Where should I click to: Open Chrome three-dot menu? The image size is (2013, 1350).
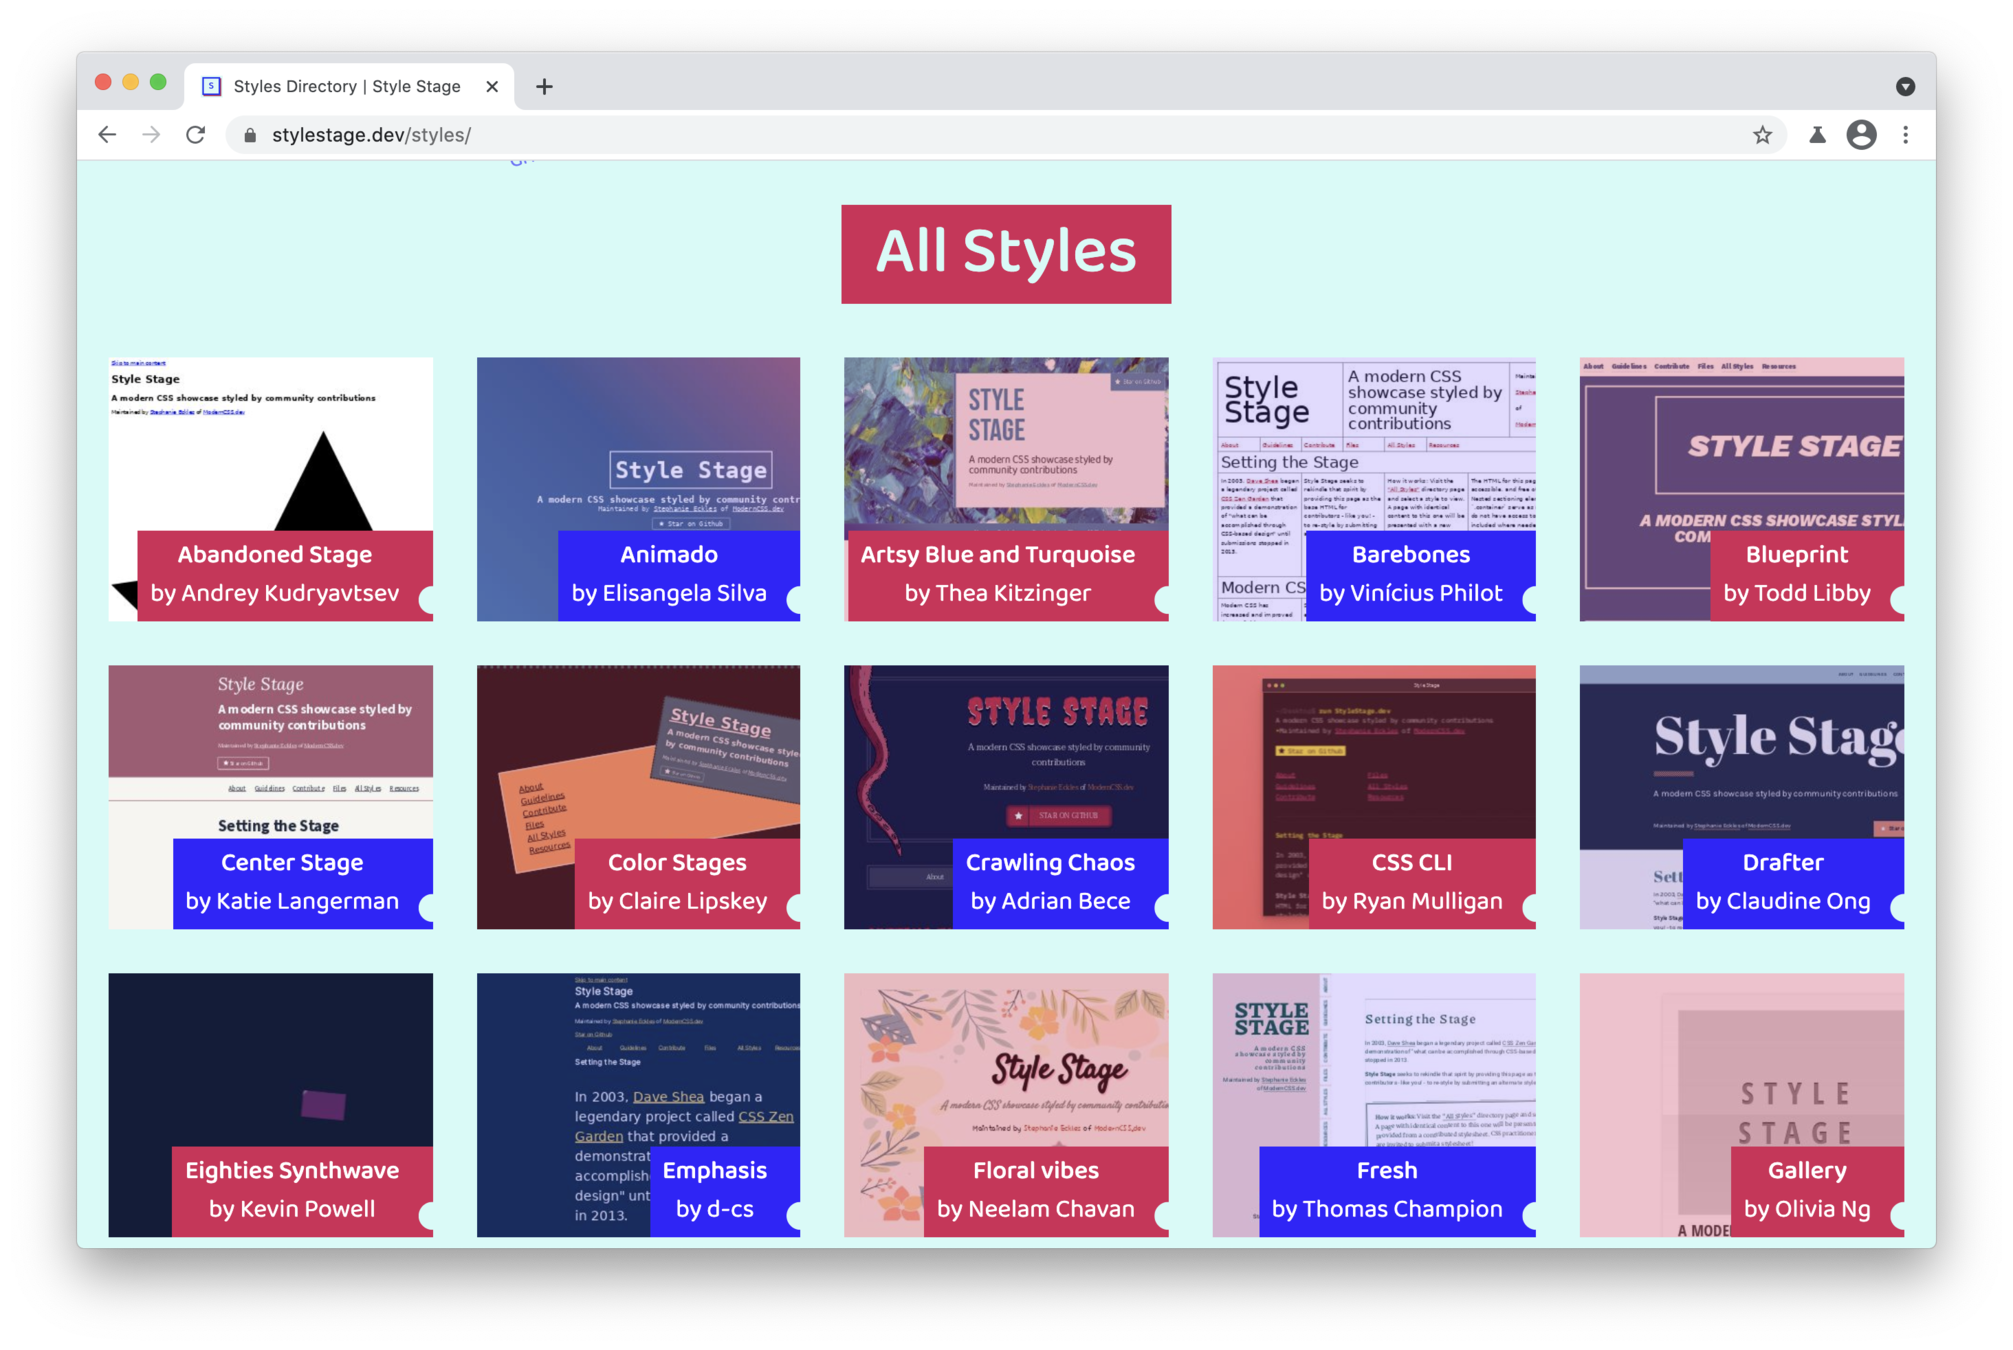coord(1905,135)
